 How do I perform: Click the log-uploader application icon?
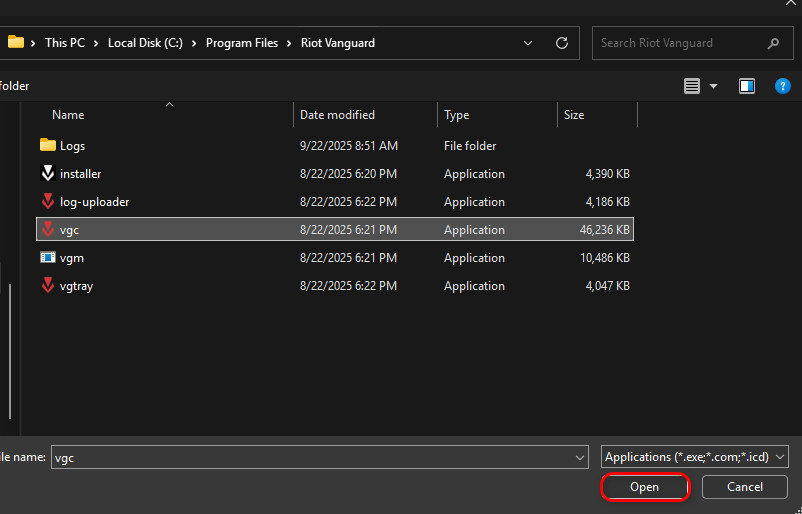coord(47,201)
